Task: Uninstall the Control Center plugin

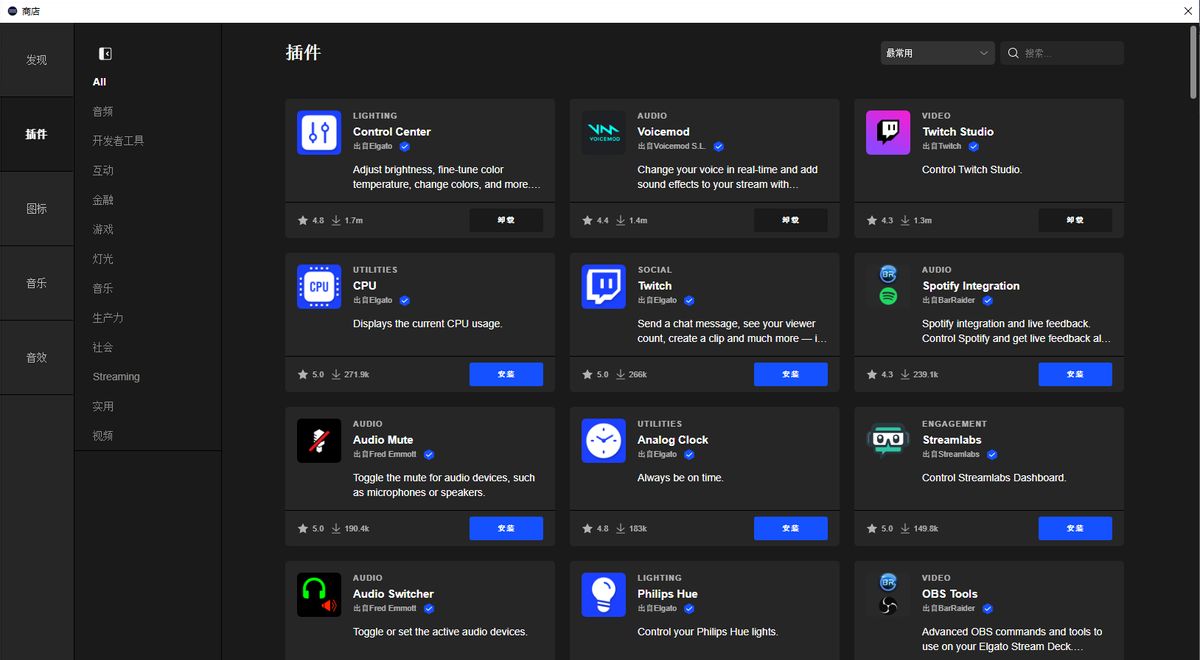Action: click(506, 220)
